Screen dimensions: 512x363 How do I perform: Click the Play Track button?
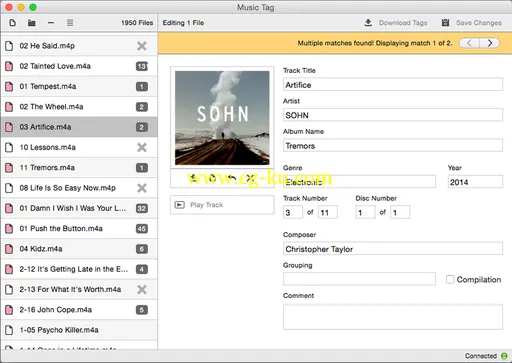point(222,205)
